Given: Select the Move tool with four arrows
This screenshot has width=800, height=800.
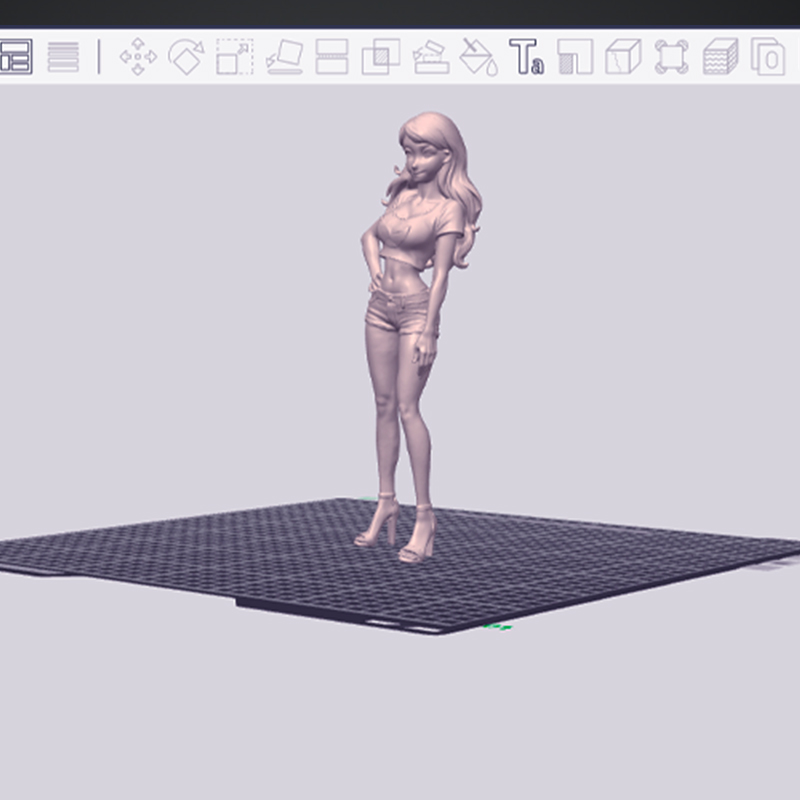Looking at the screenshot, I should (138, 57).
